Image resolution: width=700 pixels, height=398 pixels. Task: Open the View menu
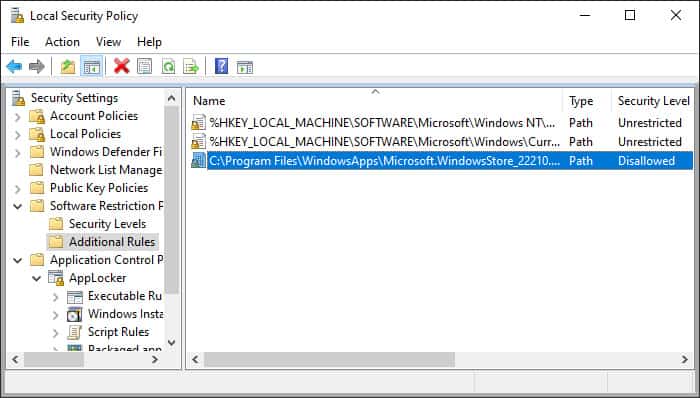pos(108,42)
